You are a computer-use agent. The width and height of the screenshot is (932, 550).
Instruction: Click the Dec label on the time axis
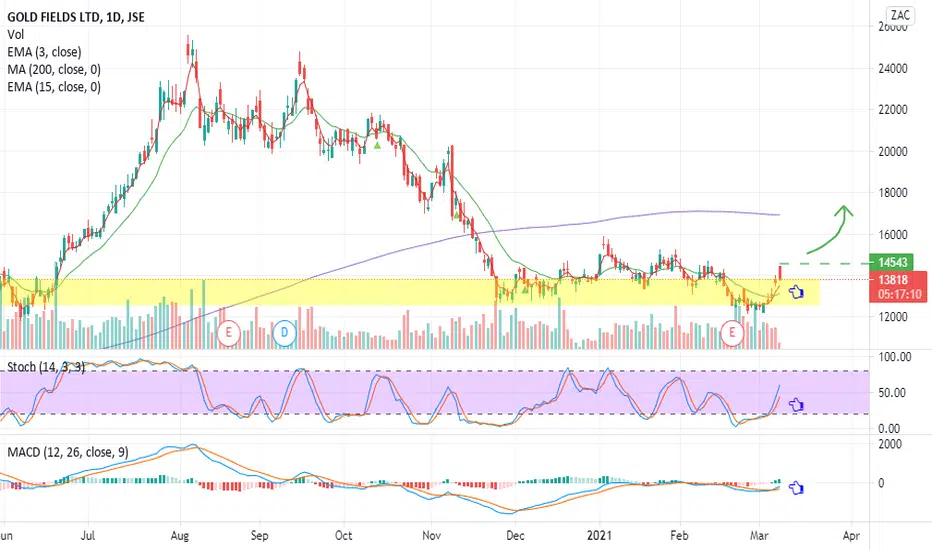(x=515, y=535)
